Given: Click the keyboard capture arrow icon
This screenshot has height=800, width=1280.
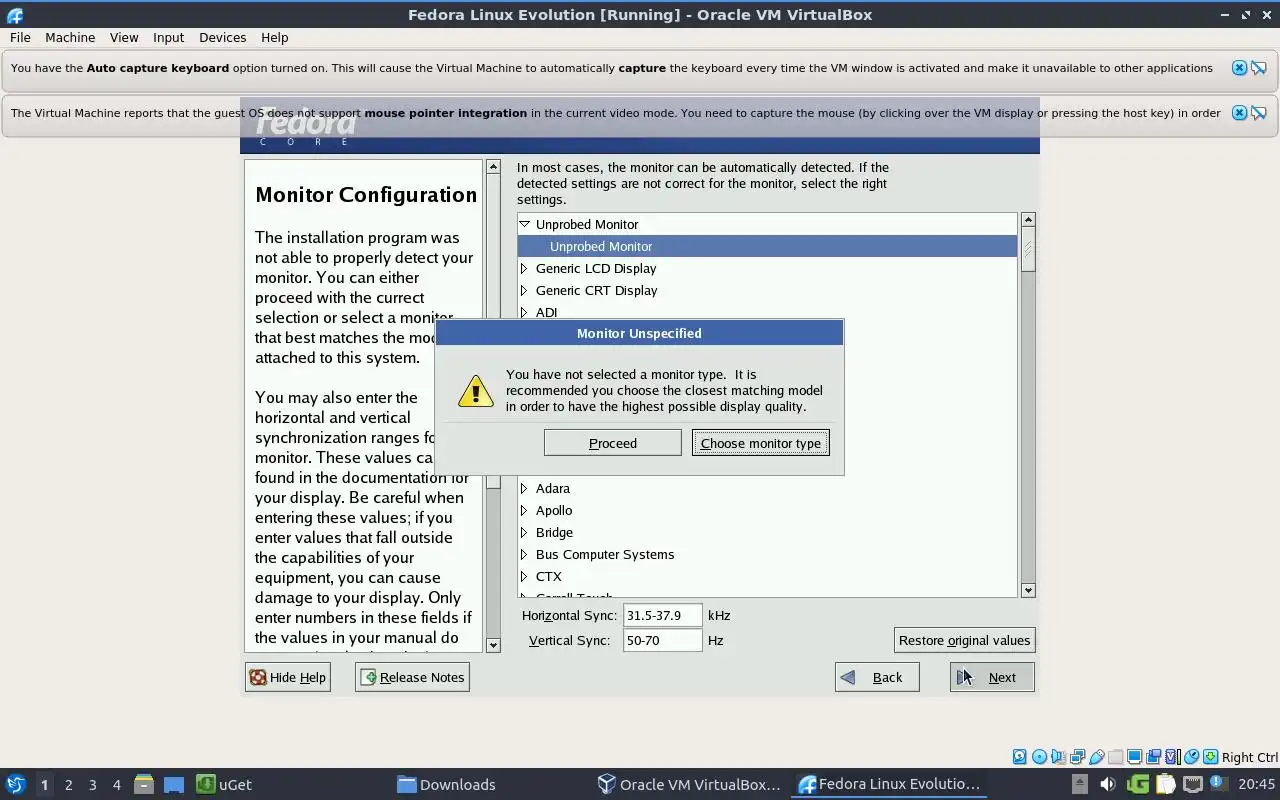Looking at the screenshot, I should [x=1210, y=757].
